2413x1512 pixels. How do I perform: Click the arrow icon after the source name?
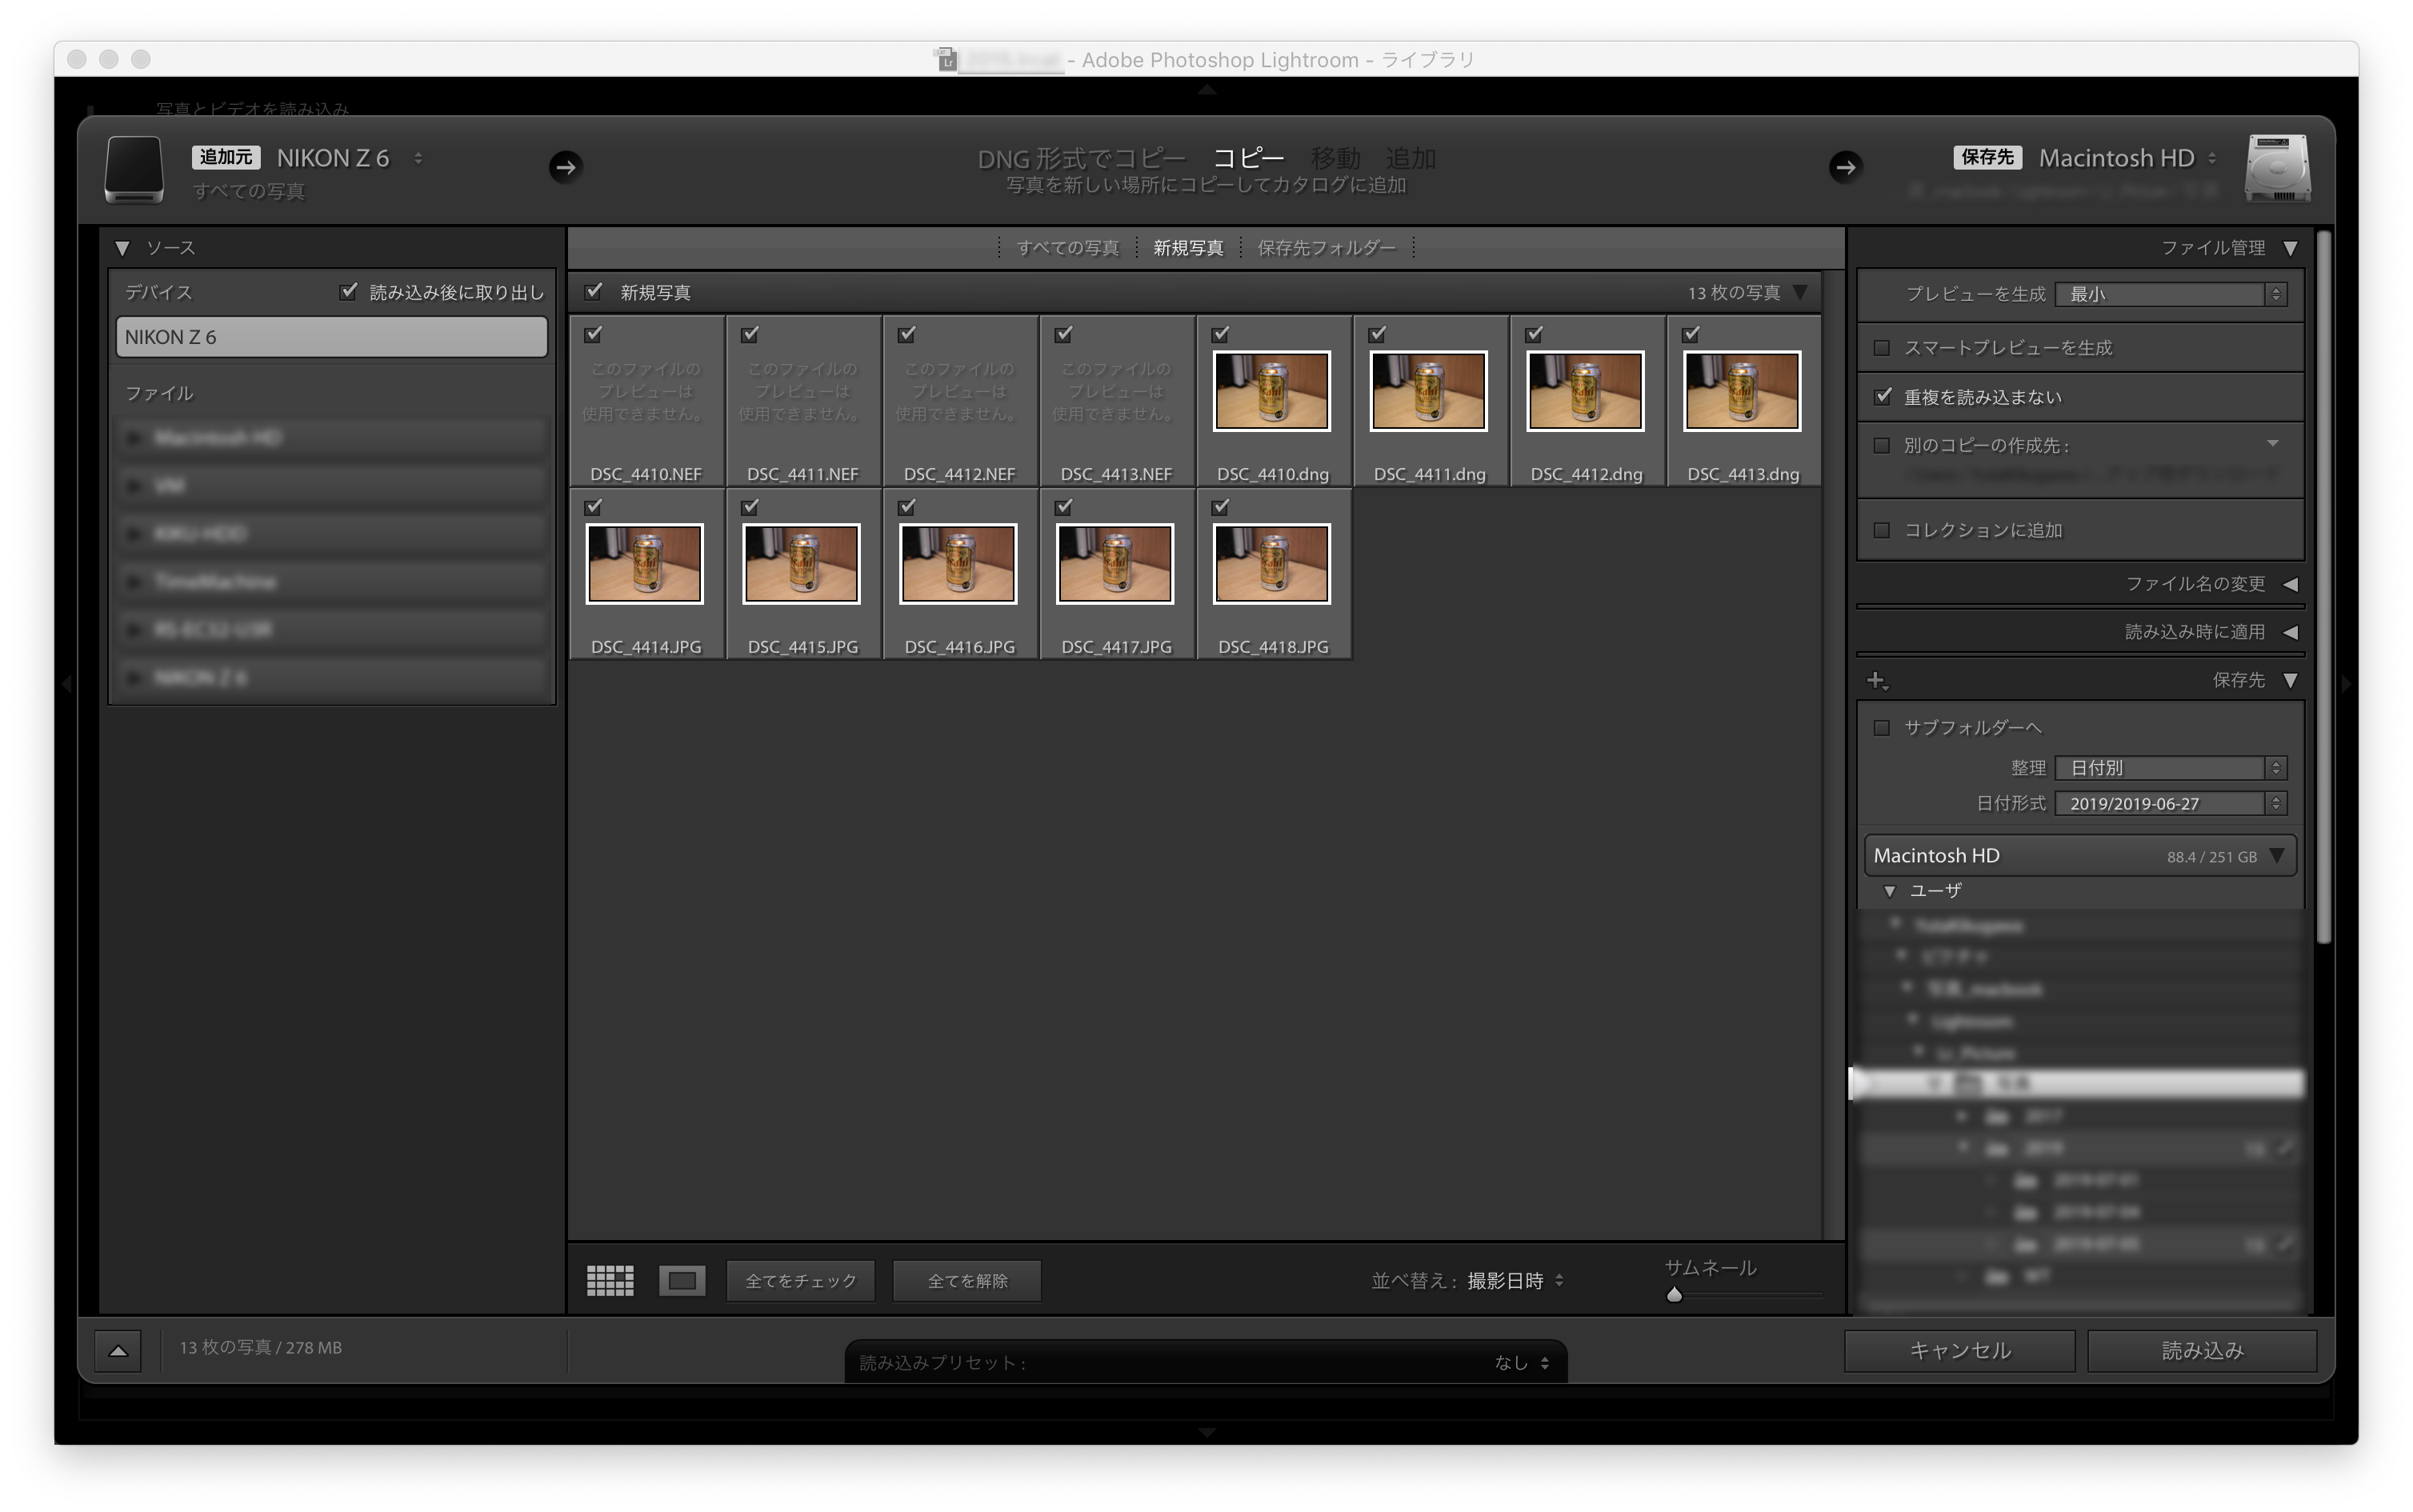pyautogui.click(x=566, y=166)
